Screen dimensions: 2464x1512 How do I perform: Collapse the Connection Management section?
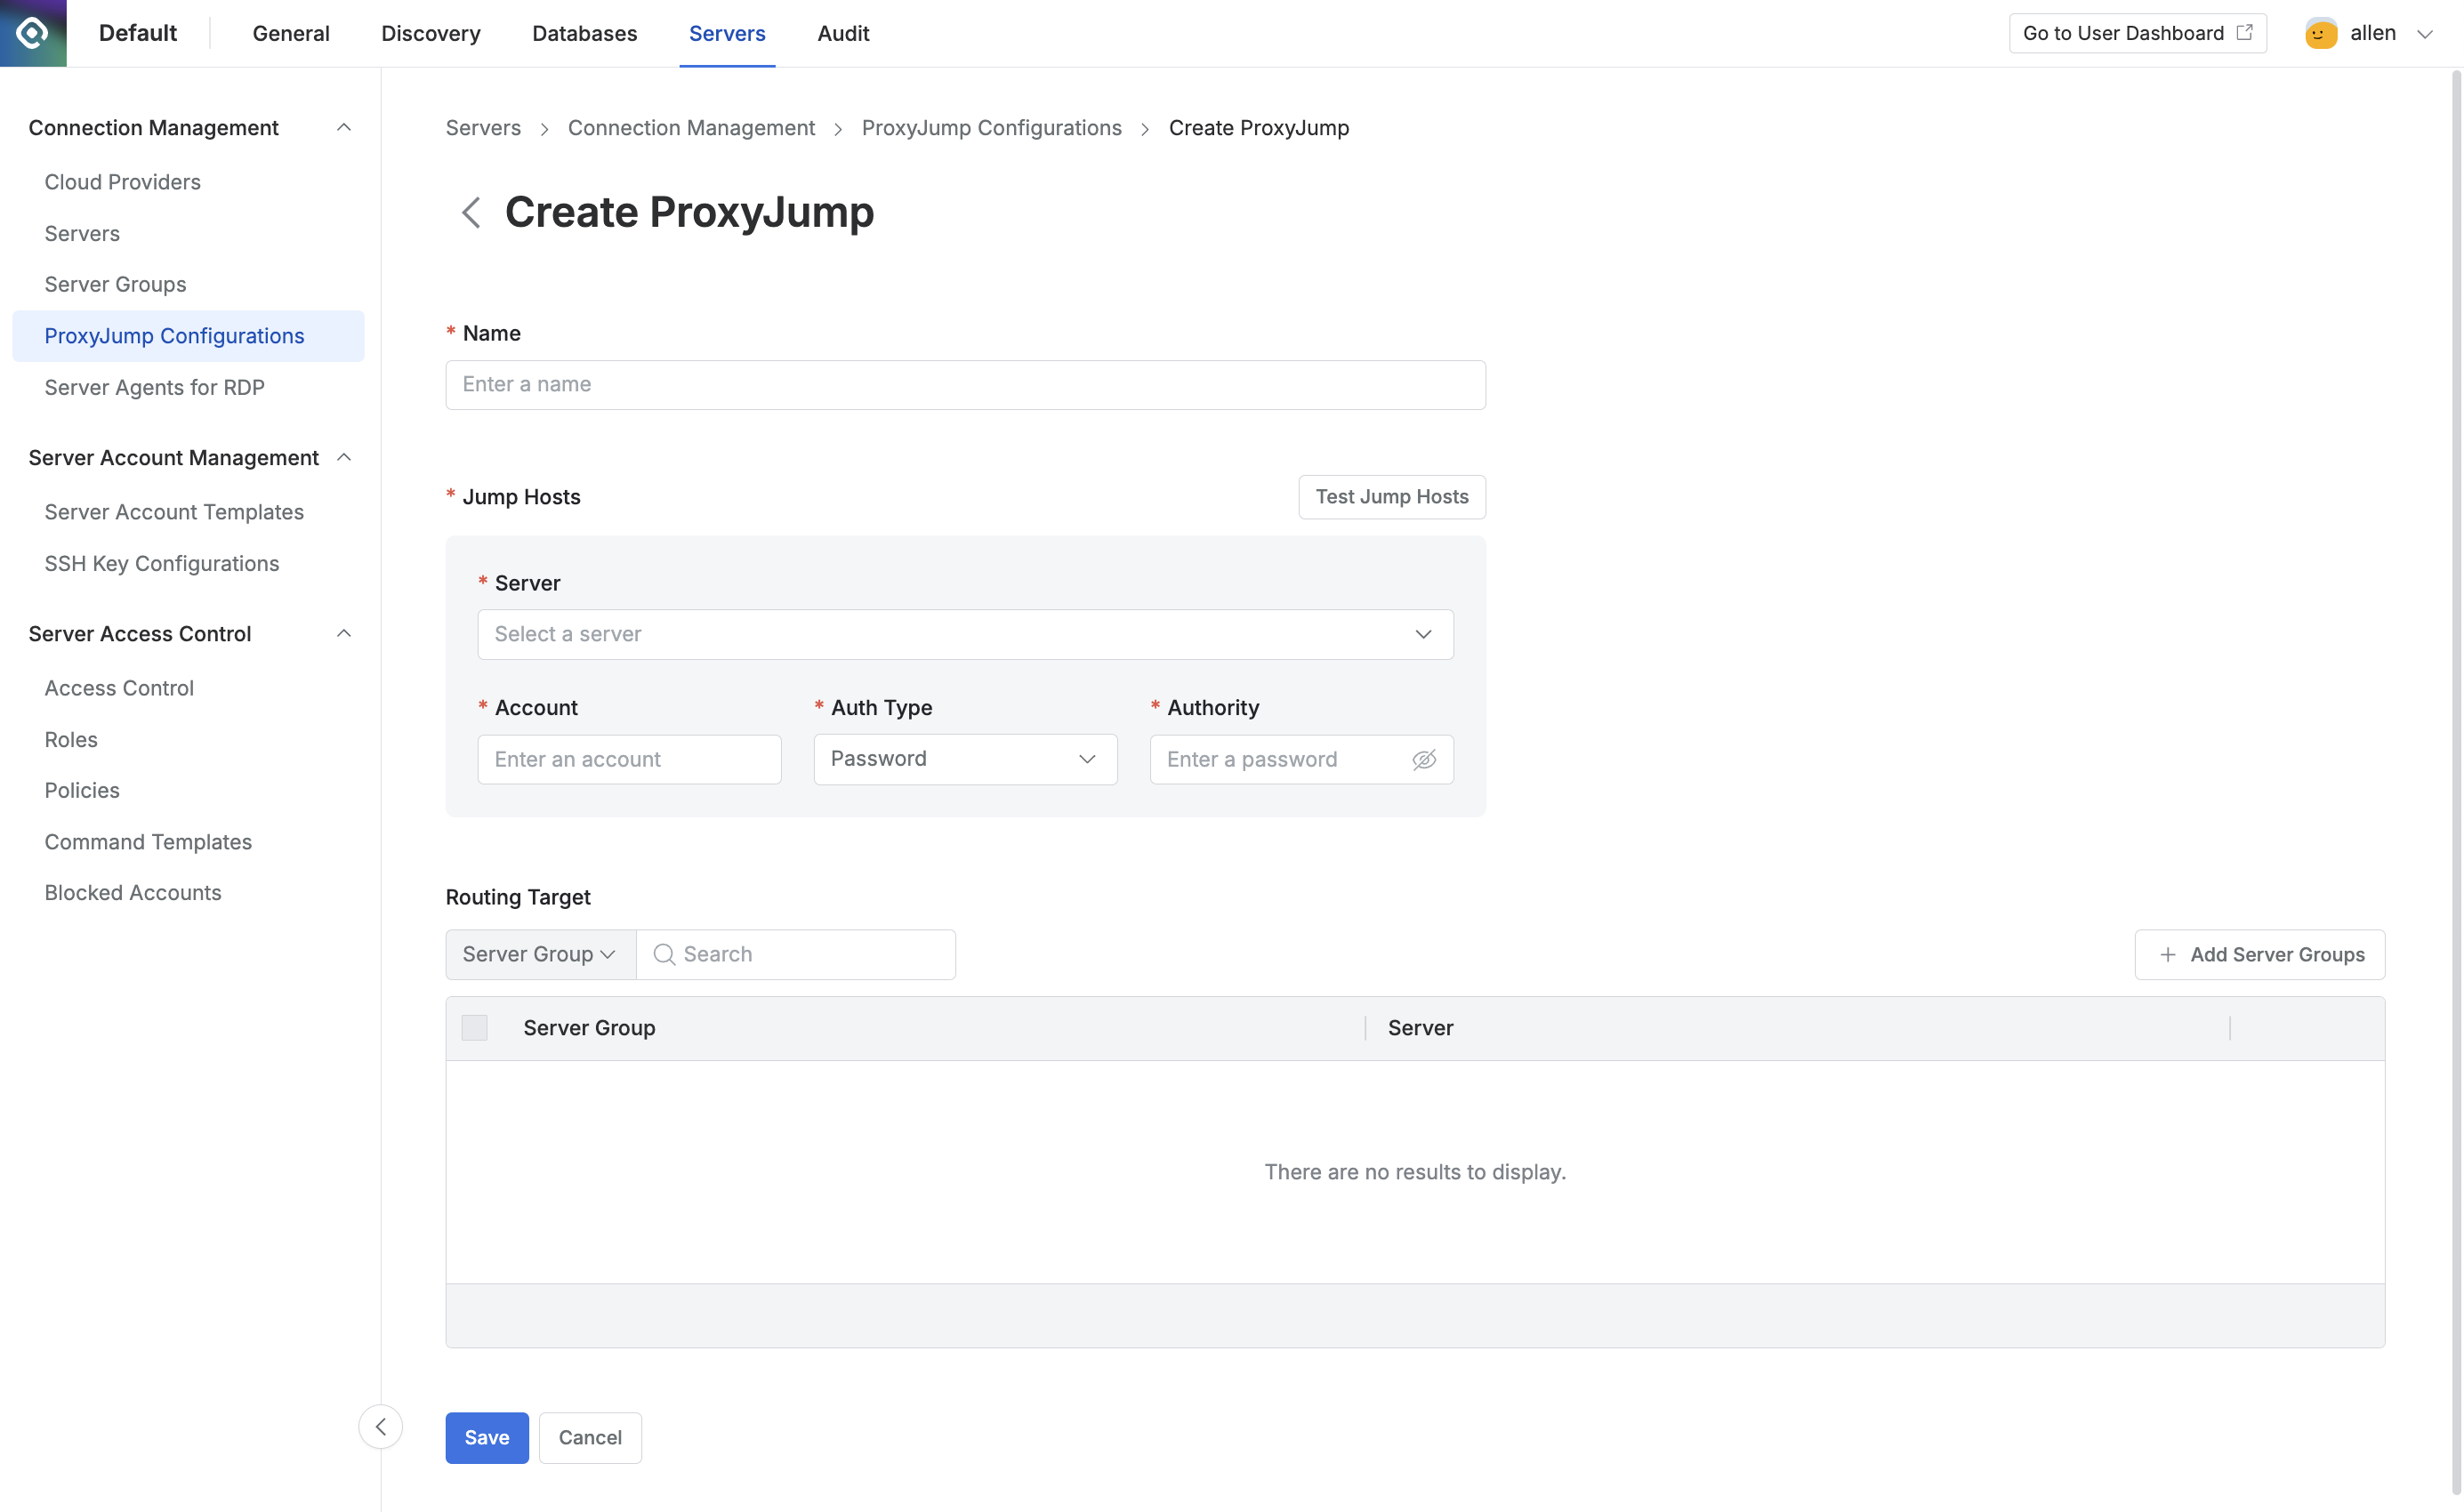pyautogui.click(x=344, y=127)
